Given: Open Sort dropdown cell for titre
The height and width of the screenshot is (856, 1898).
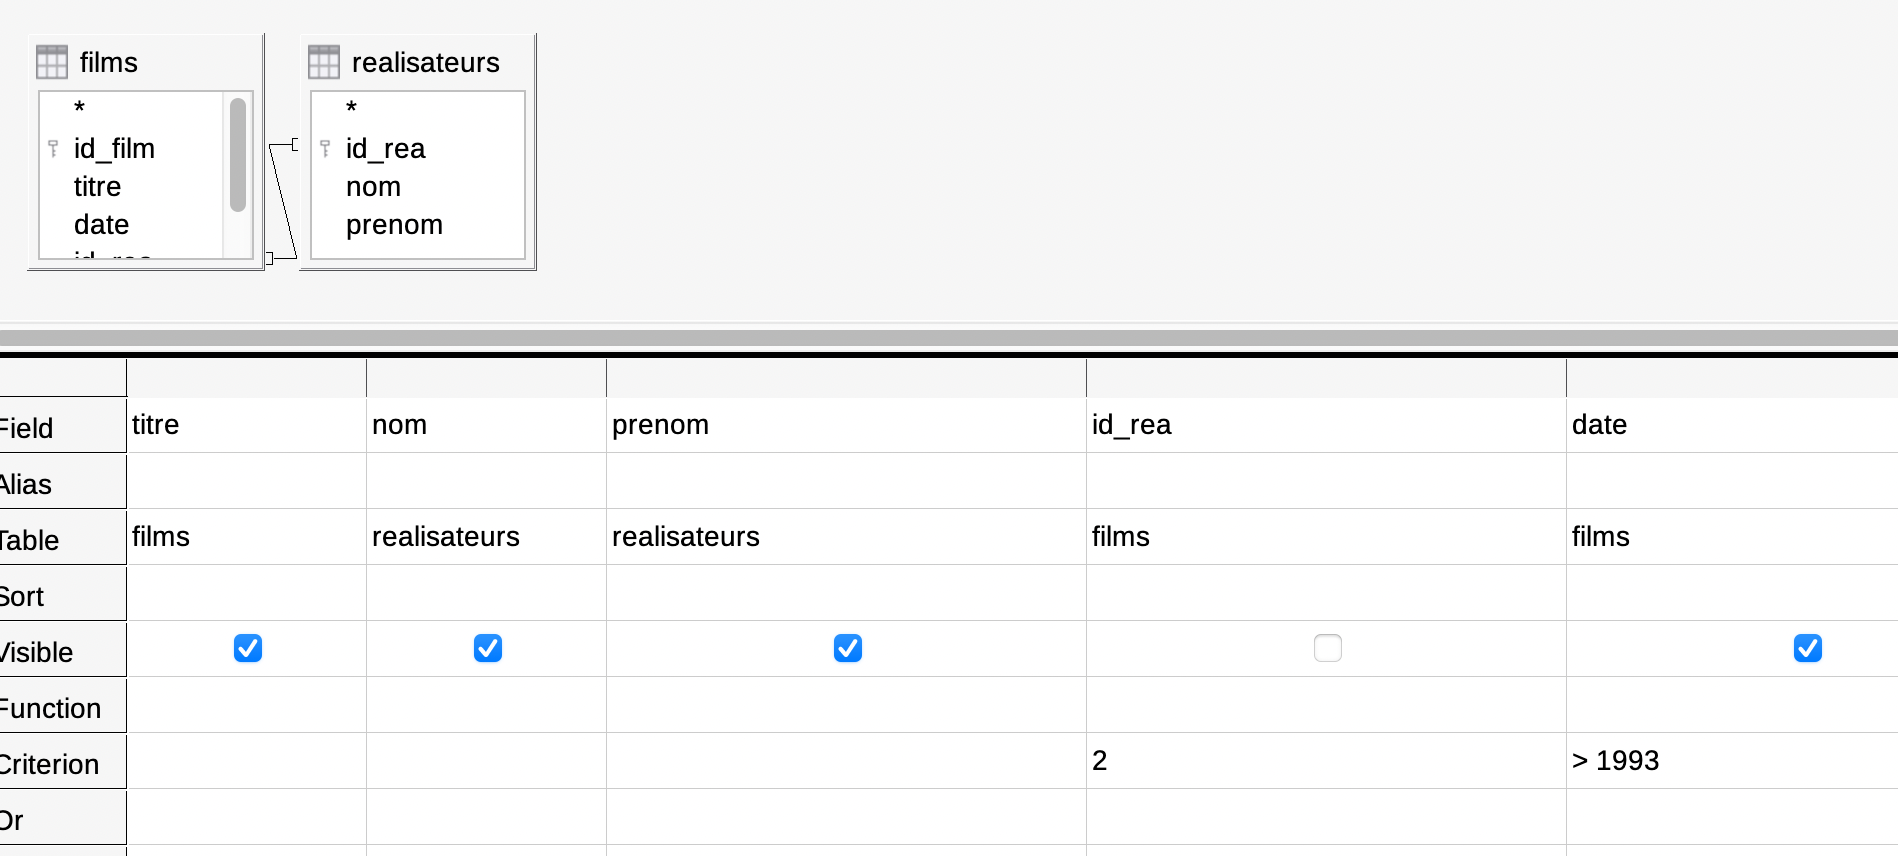Looking at the screenshot, I should (247, 593).
